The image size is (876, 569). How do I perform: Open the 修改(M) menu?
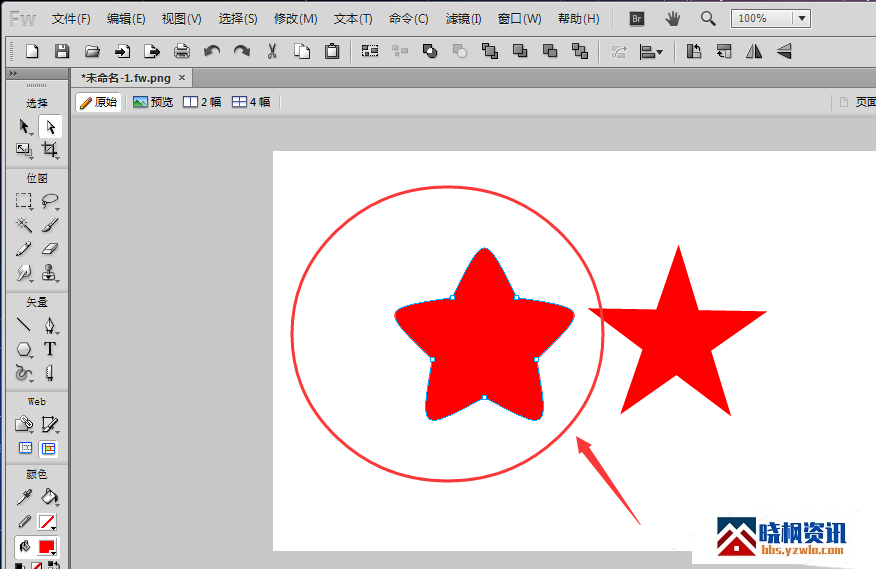296,19
